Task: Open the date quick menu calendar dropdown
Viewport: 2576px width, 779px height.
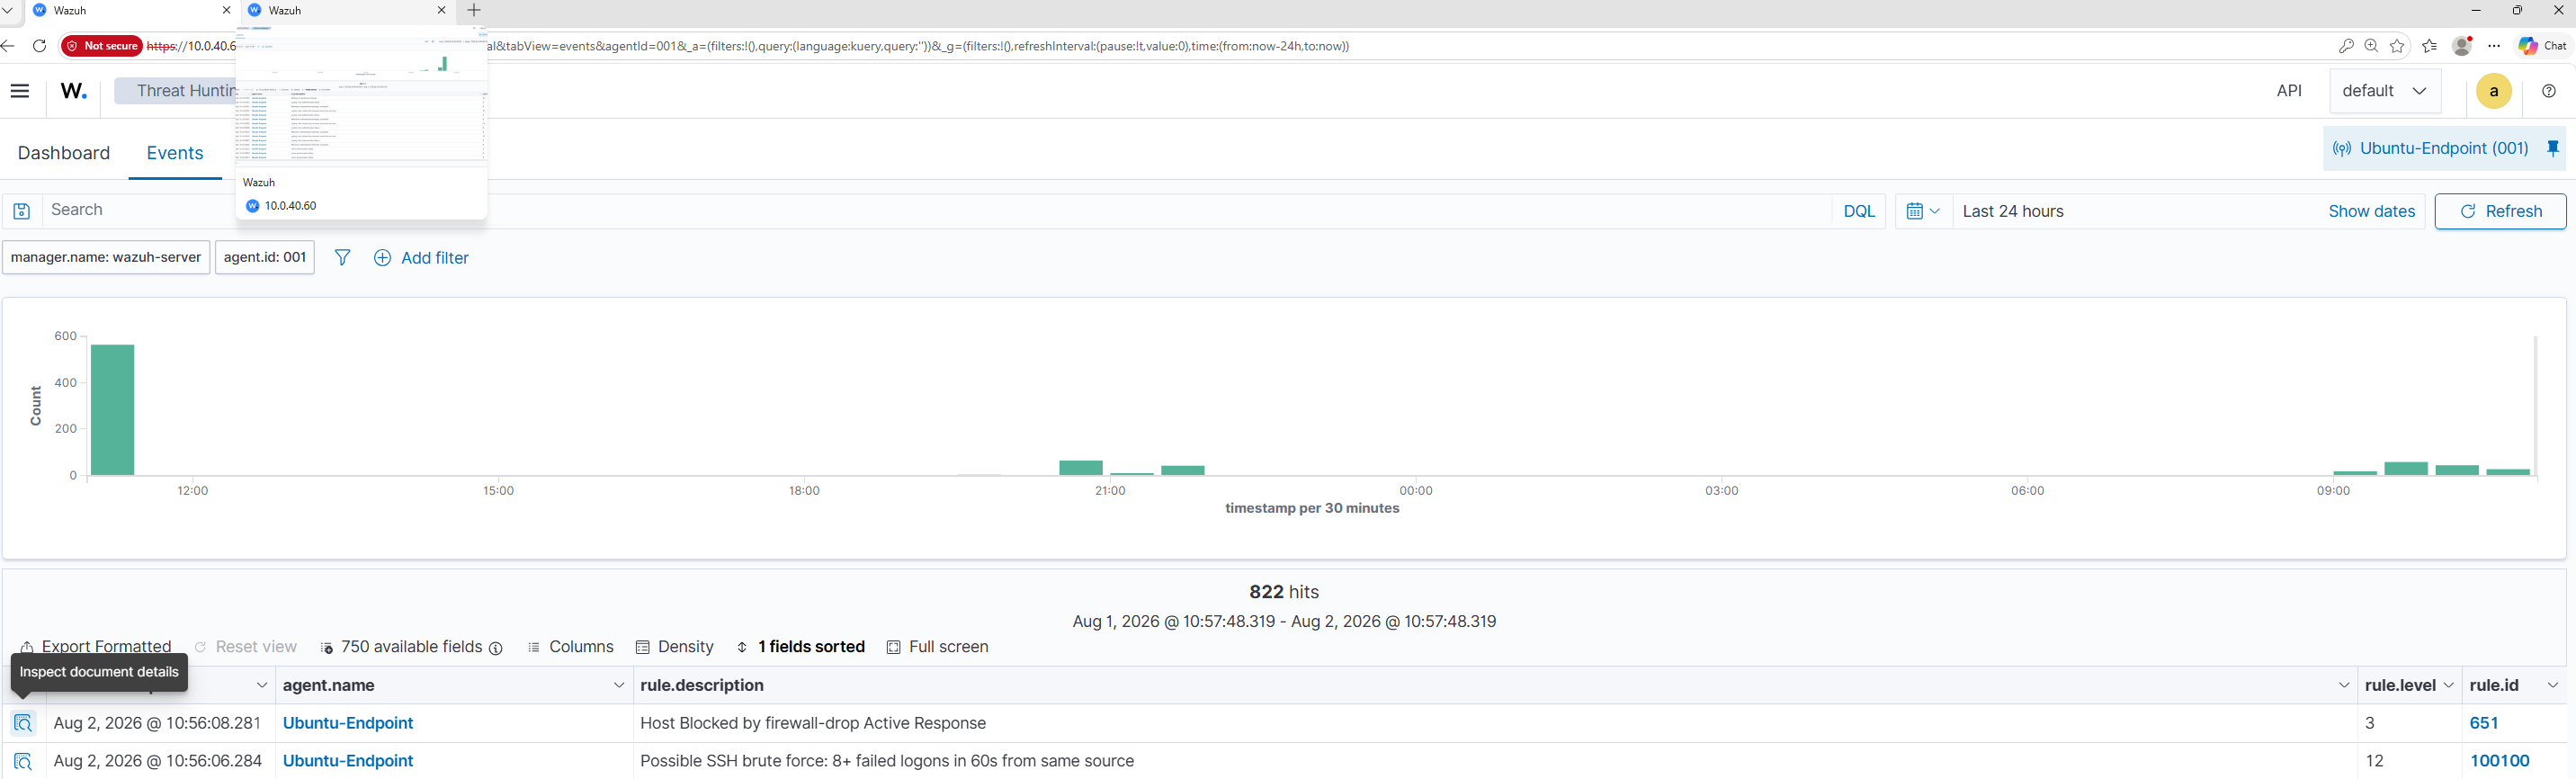Action: 1923,211
